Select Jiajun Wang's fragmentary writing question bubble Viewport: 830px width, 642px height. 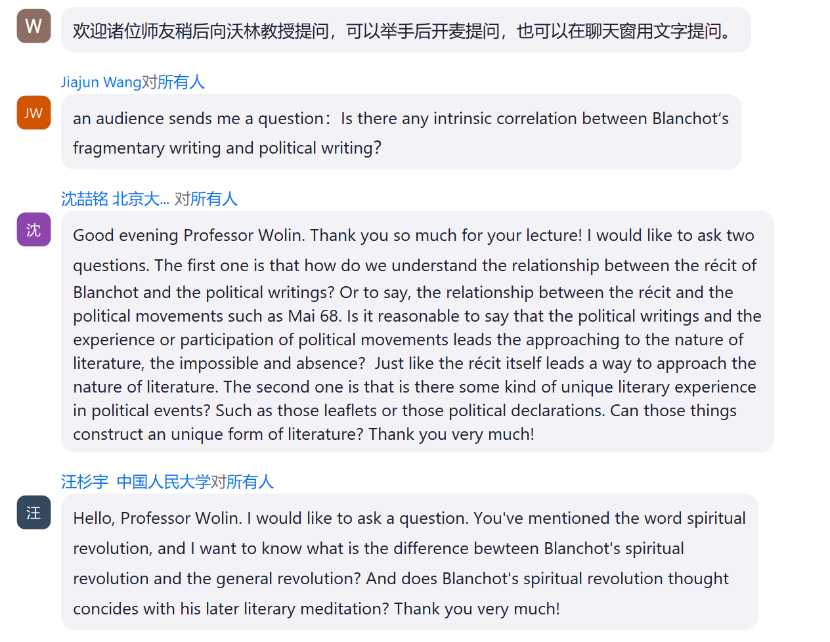[401, 132]
